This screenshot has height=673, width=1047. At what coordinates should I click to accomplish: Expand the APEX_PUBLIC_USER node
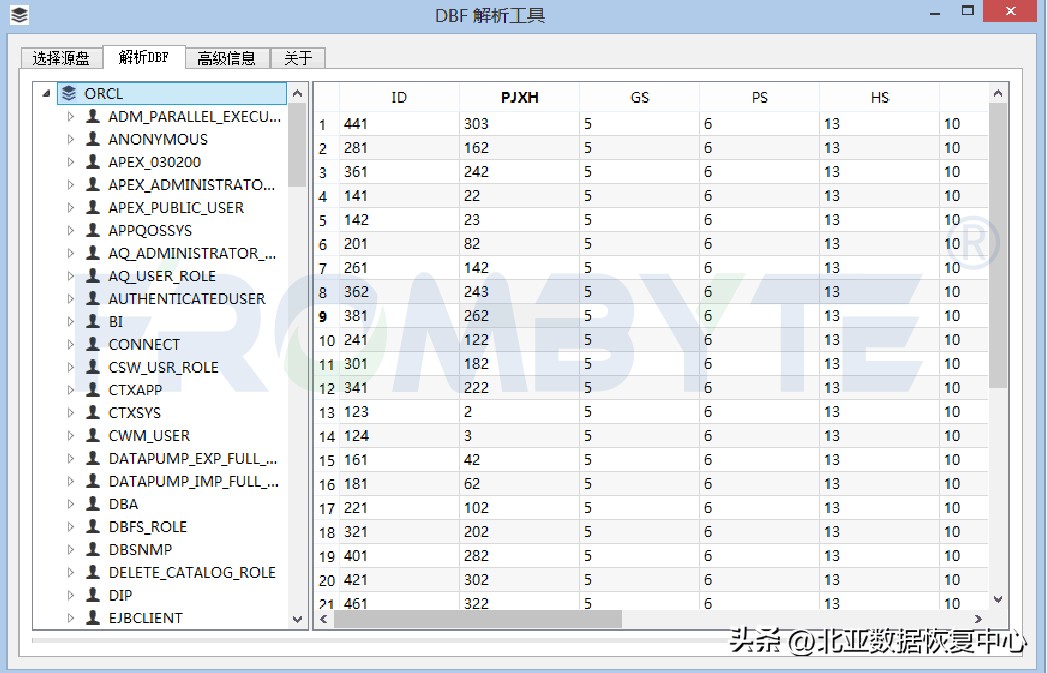[70, 208]
